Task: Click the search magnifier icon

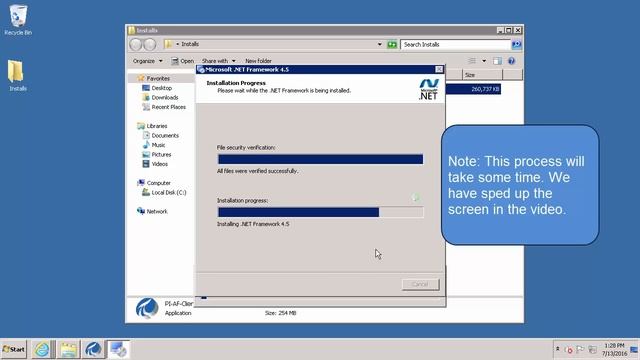Action: pos(516,44)
